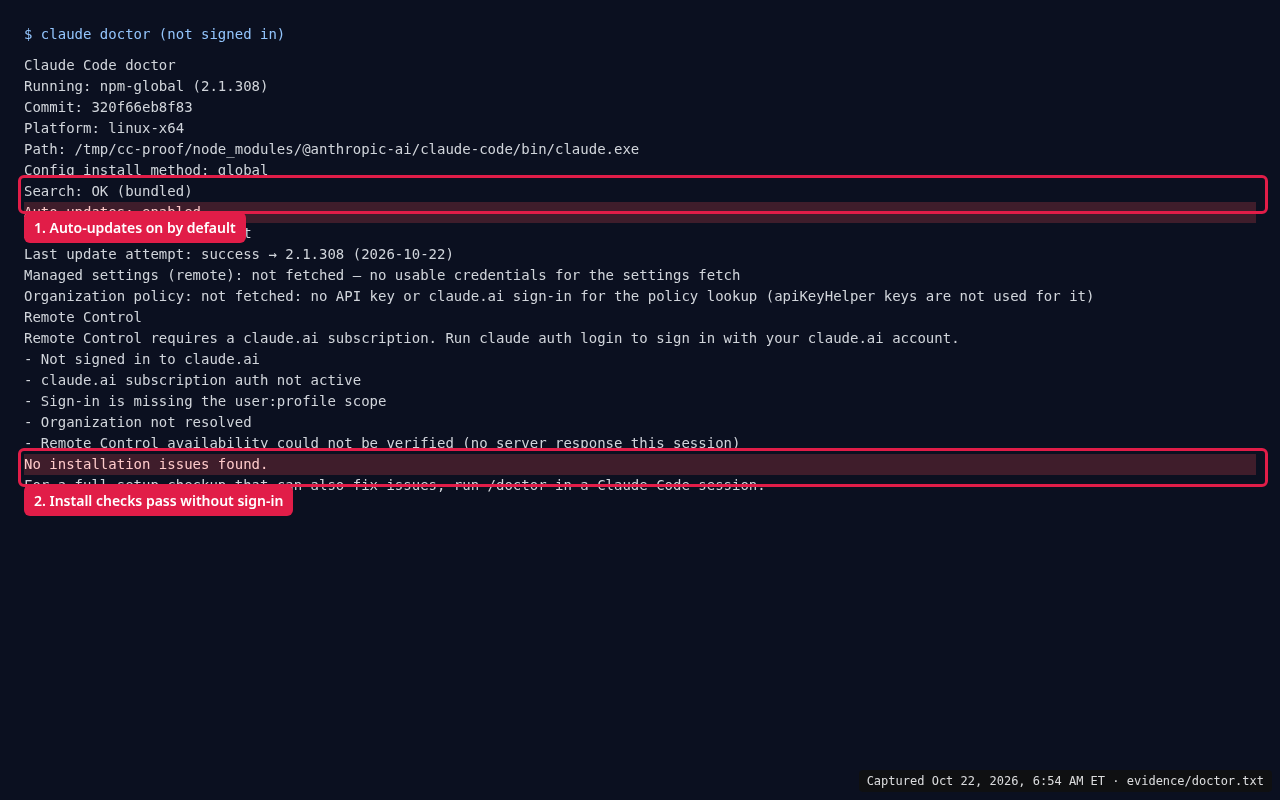The height and width of the screenshot is (800, 1280).
Task: Select the "Managed settings (remote): not fetched" line
Action: click(382, 275)
